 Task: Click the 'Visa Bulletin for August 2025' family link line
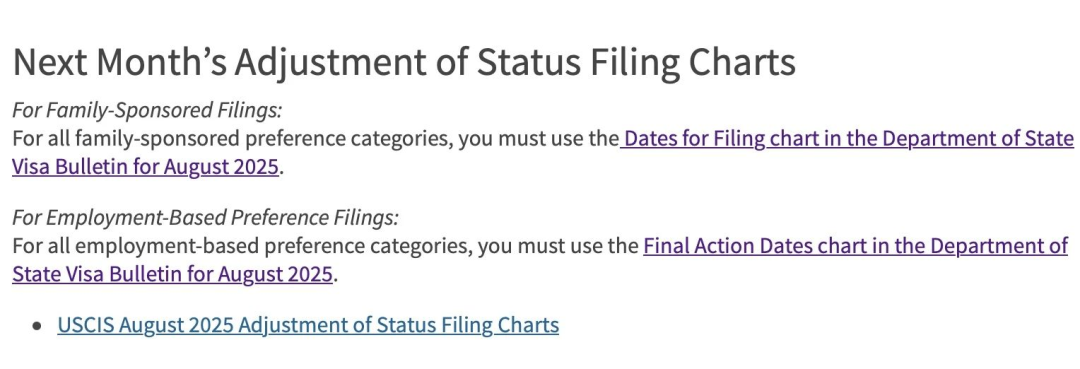(x=145, y=168)
